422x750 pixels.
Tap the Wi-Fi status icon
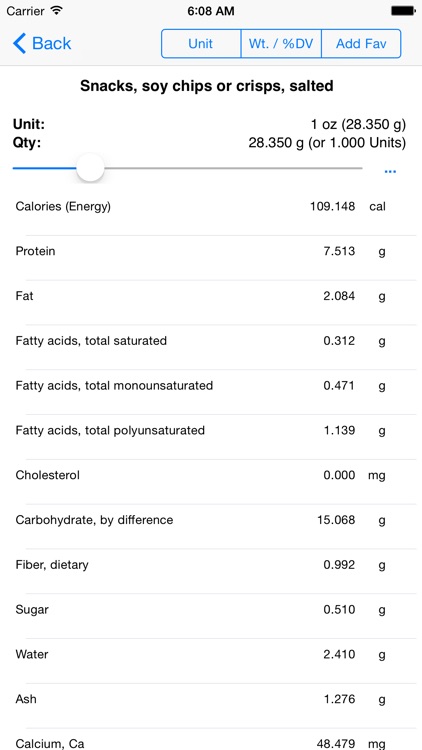pyautogui.click(x=56, y=11)
